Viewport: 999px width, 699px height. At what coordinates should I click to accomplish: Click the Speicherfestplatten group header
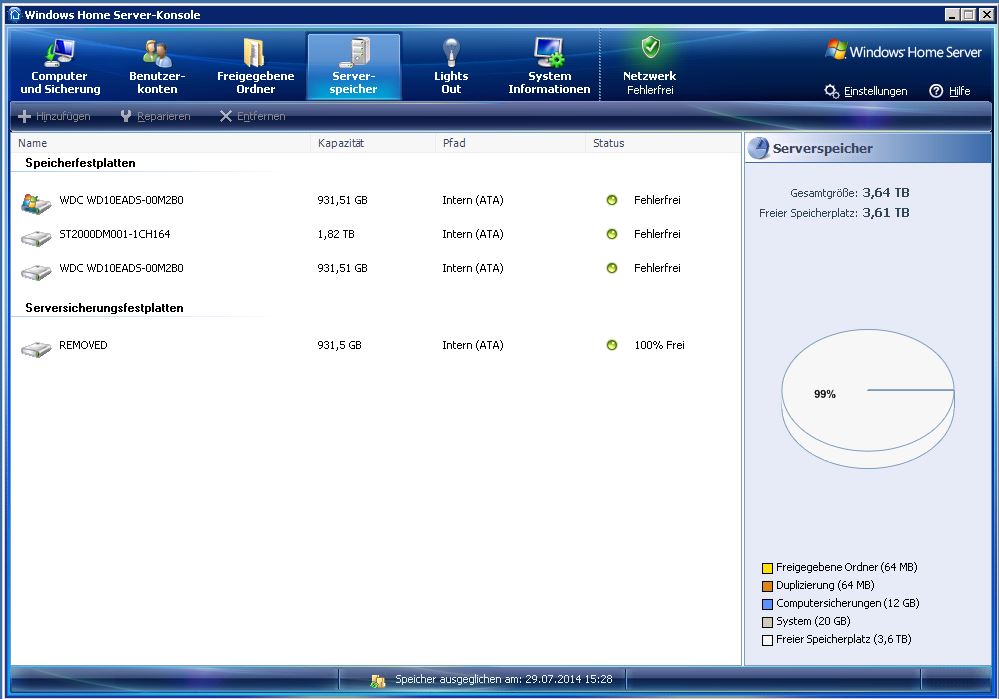tap(80, 163)
